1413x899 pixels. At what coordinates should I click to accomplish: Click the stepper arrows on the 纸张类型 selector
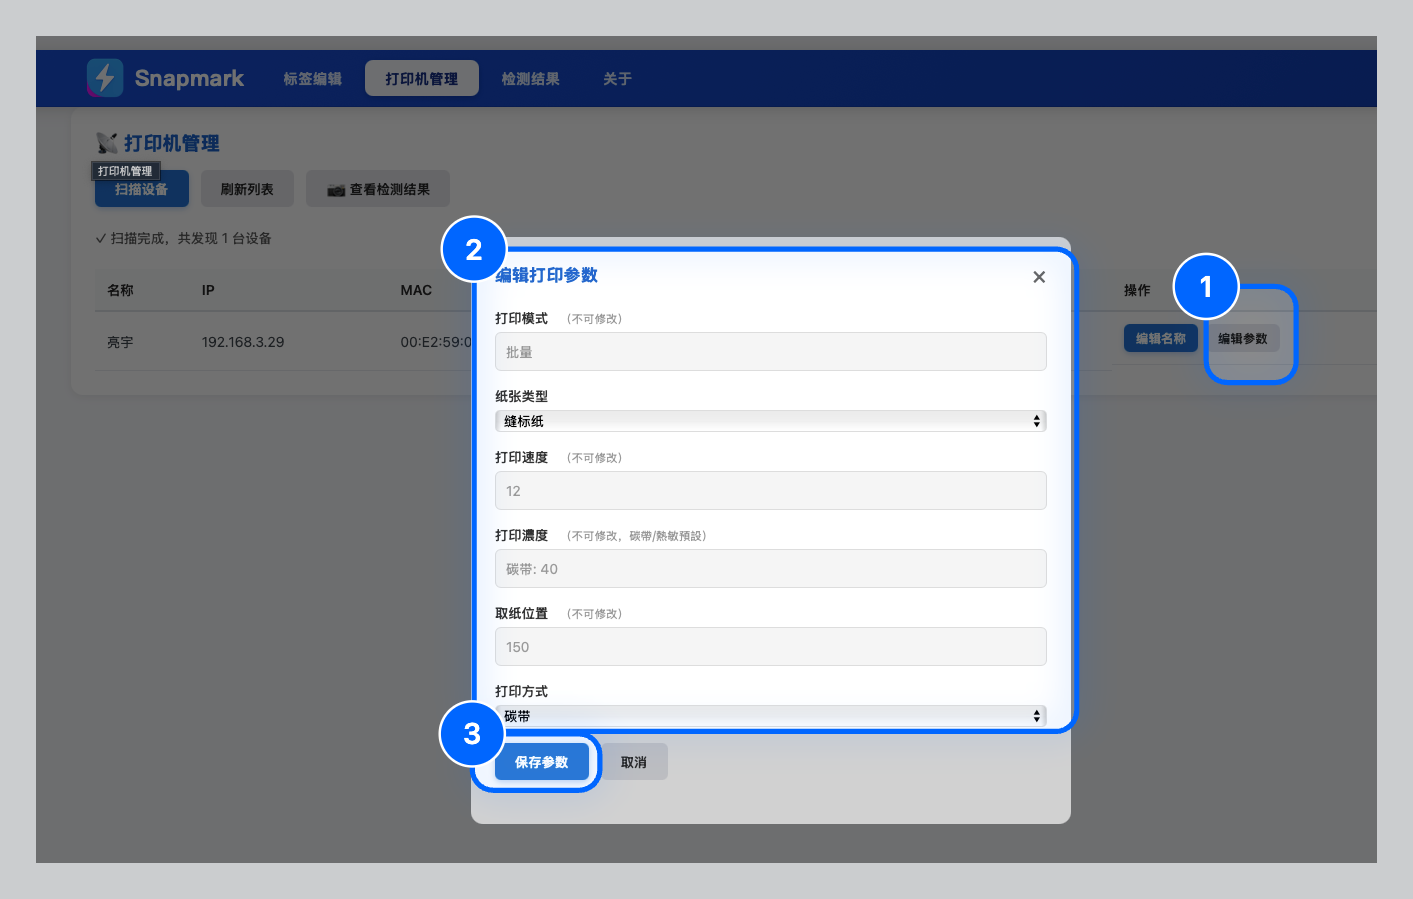point(1035,420)
